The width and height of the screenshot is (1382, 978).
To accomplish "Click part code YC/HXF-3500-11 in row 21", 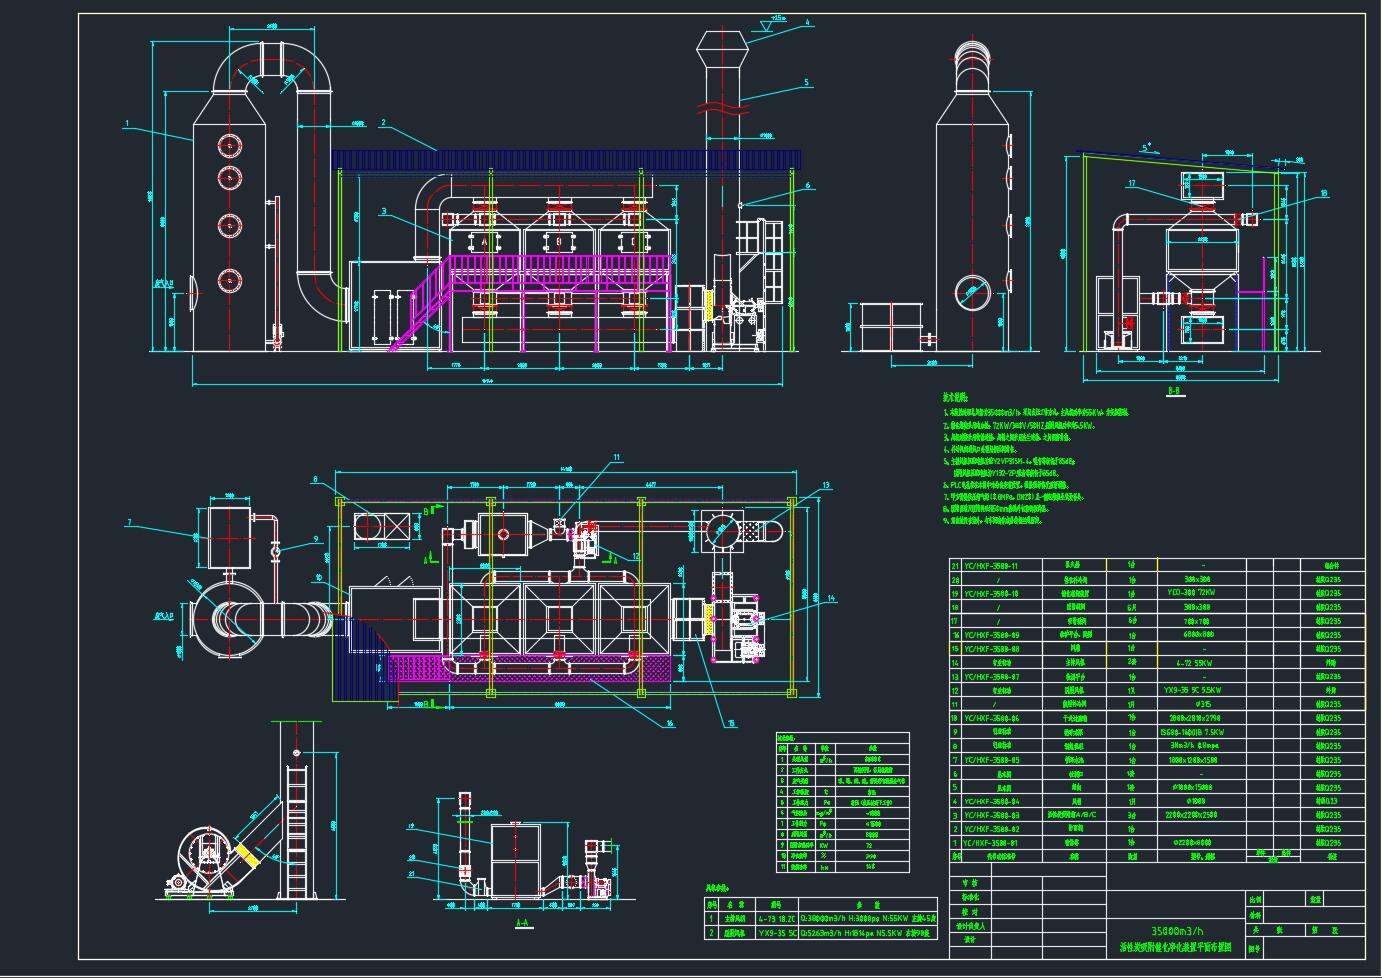I will 997,565.
